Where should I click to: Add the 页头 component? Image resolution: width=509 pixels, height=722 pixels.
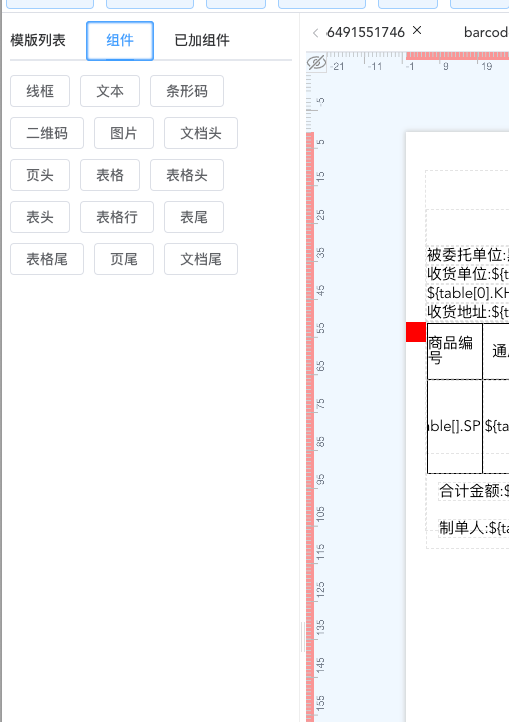point(40,175)
